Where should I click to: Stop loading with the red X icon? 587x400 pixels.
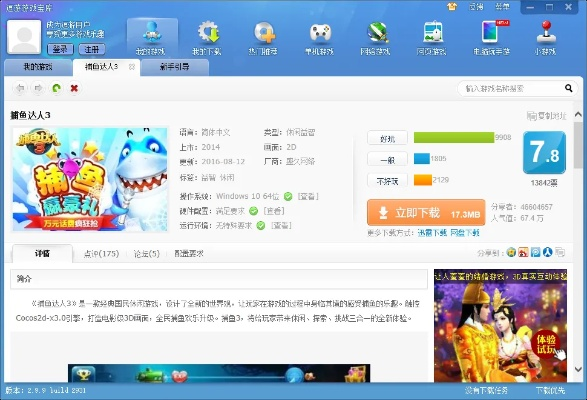tap(74, 88)
